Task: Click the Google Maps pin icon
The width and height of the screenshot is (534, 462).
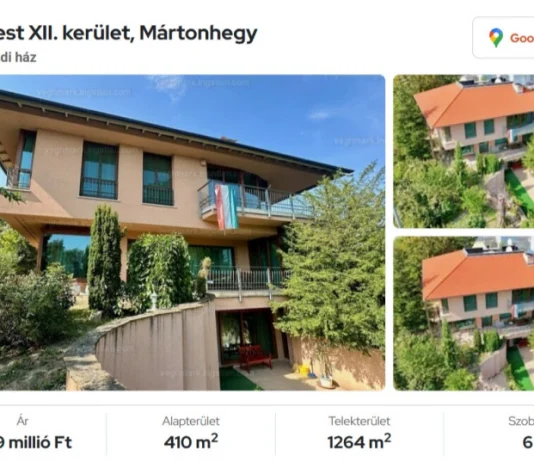Action: (496, 37)
